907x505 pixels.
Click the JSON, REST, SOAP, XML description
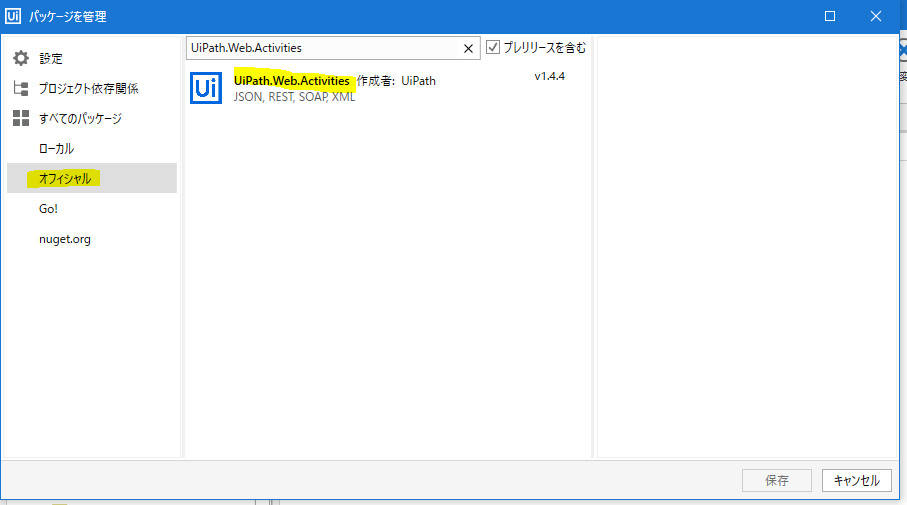tap(294, 97)
